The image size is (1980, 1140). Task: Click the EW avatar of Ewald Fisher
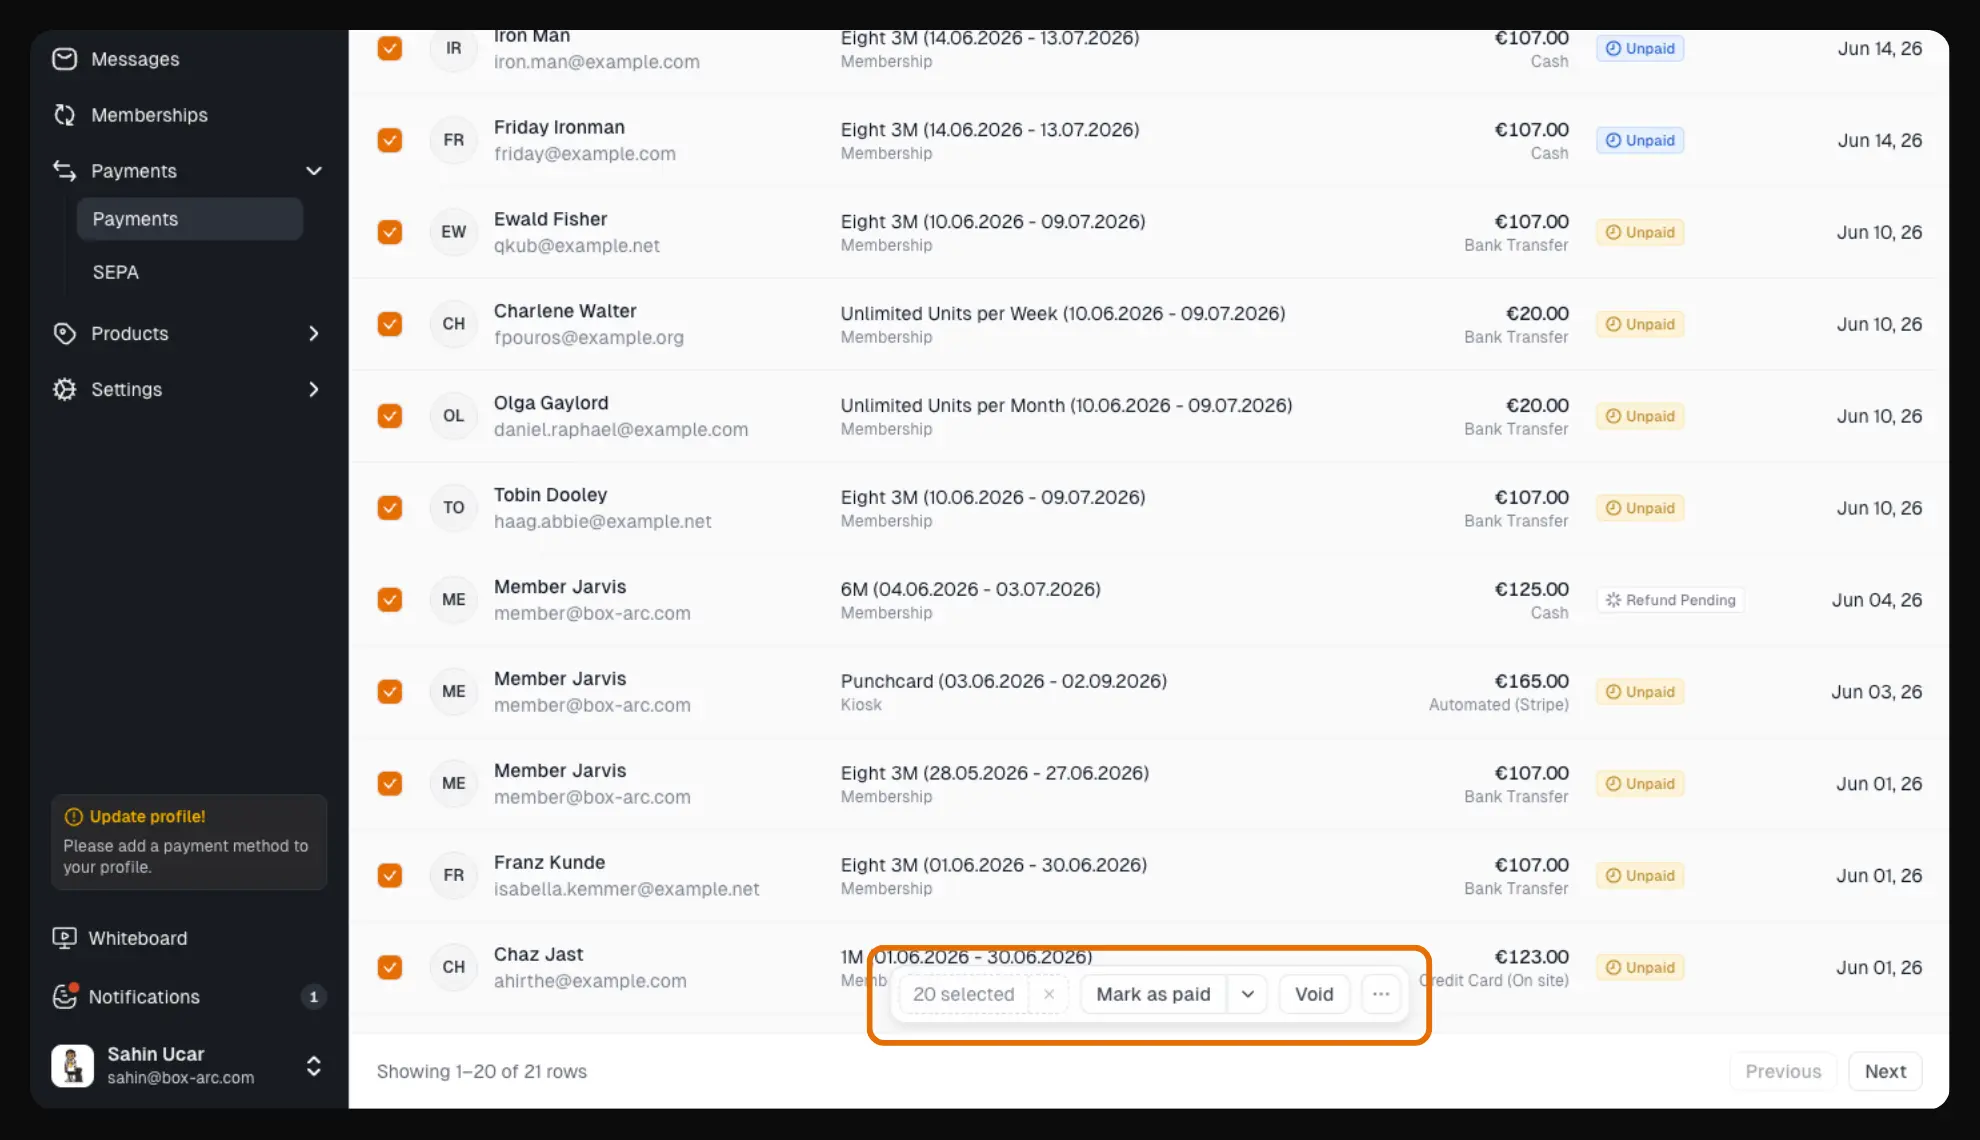click(454, 232)
